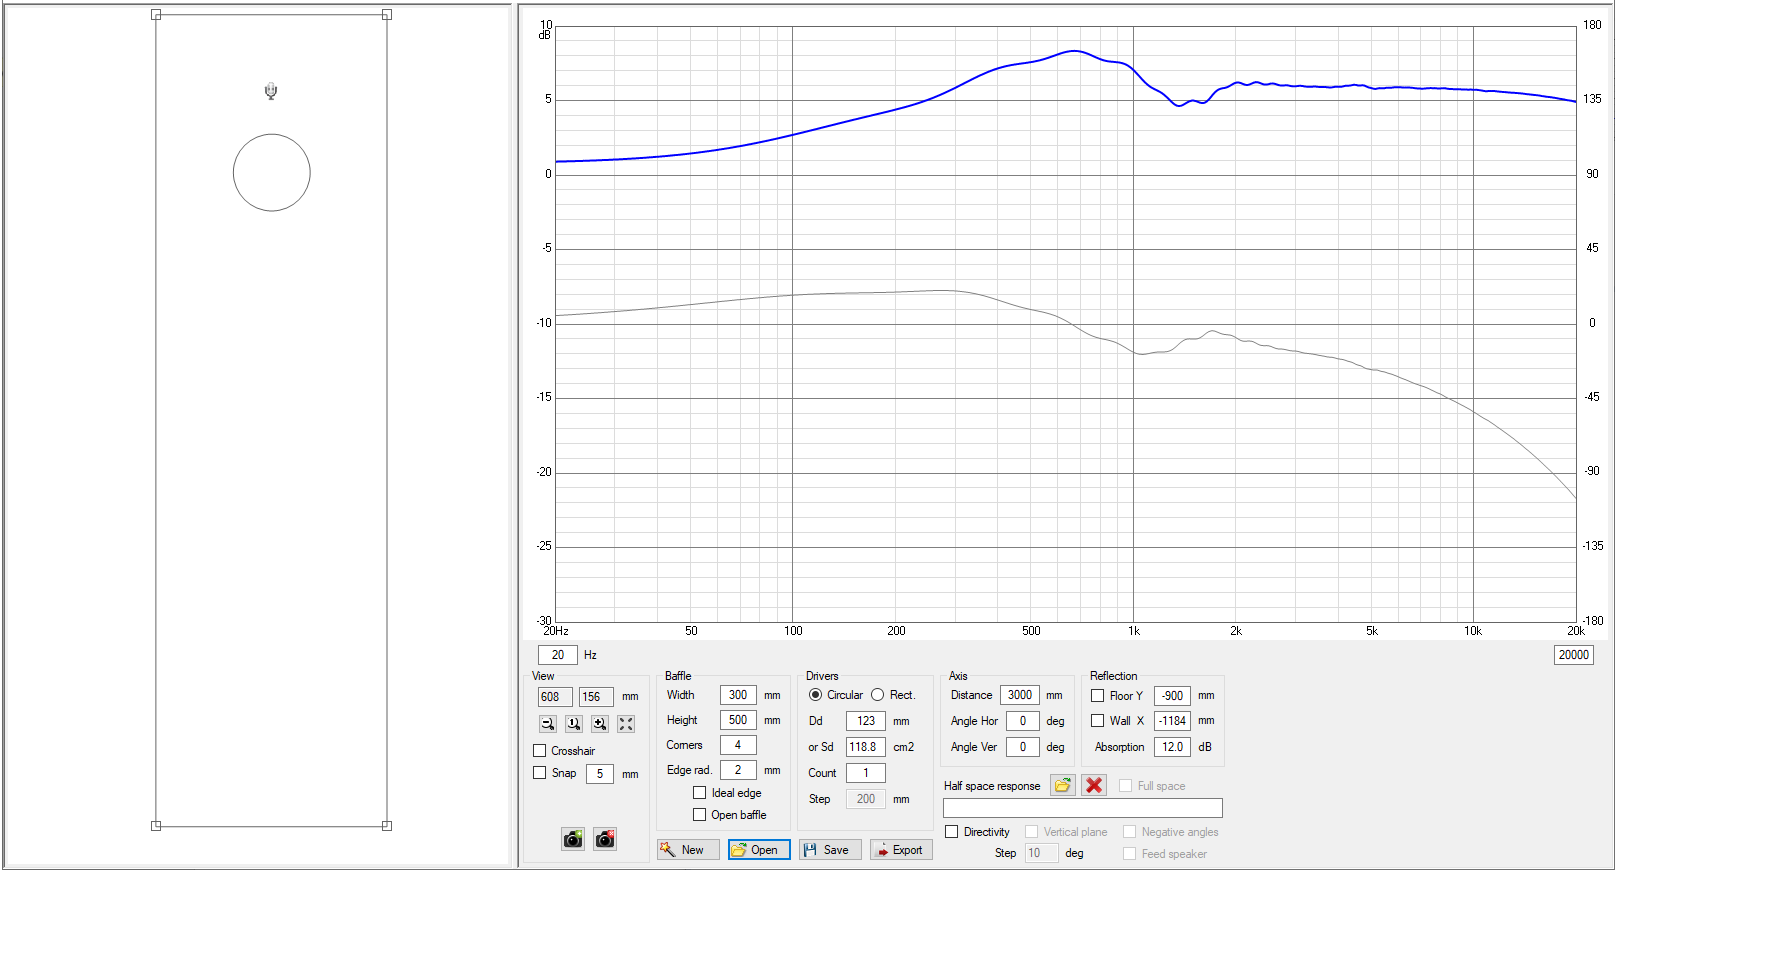Click the Baffle Height field
The height and width of the screenshot is (960, 1781).
[x=738, y=720]
